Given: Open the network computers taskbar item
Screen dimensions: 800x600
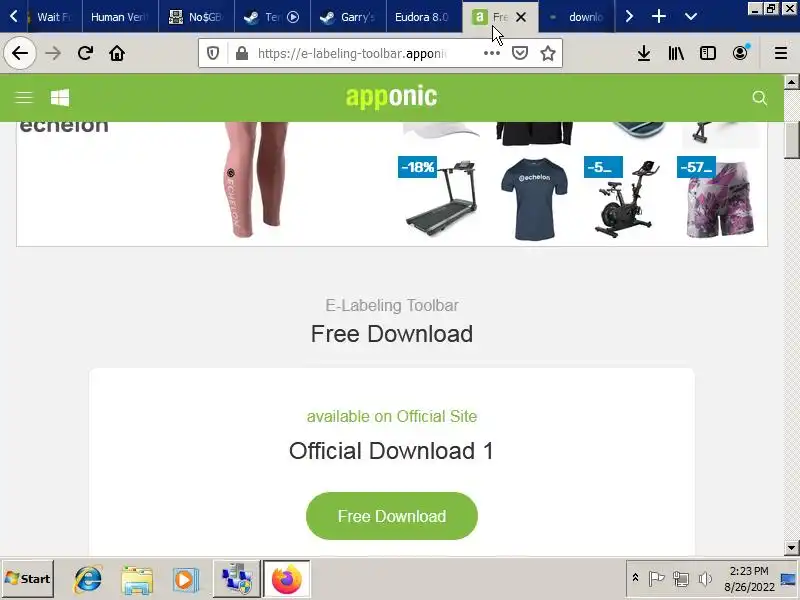Looking at the screenshot, I should click(237, 579).
